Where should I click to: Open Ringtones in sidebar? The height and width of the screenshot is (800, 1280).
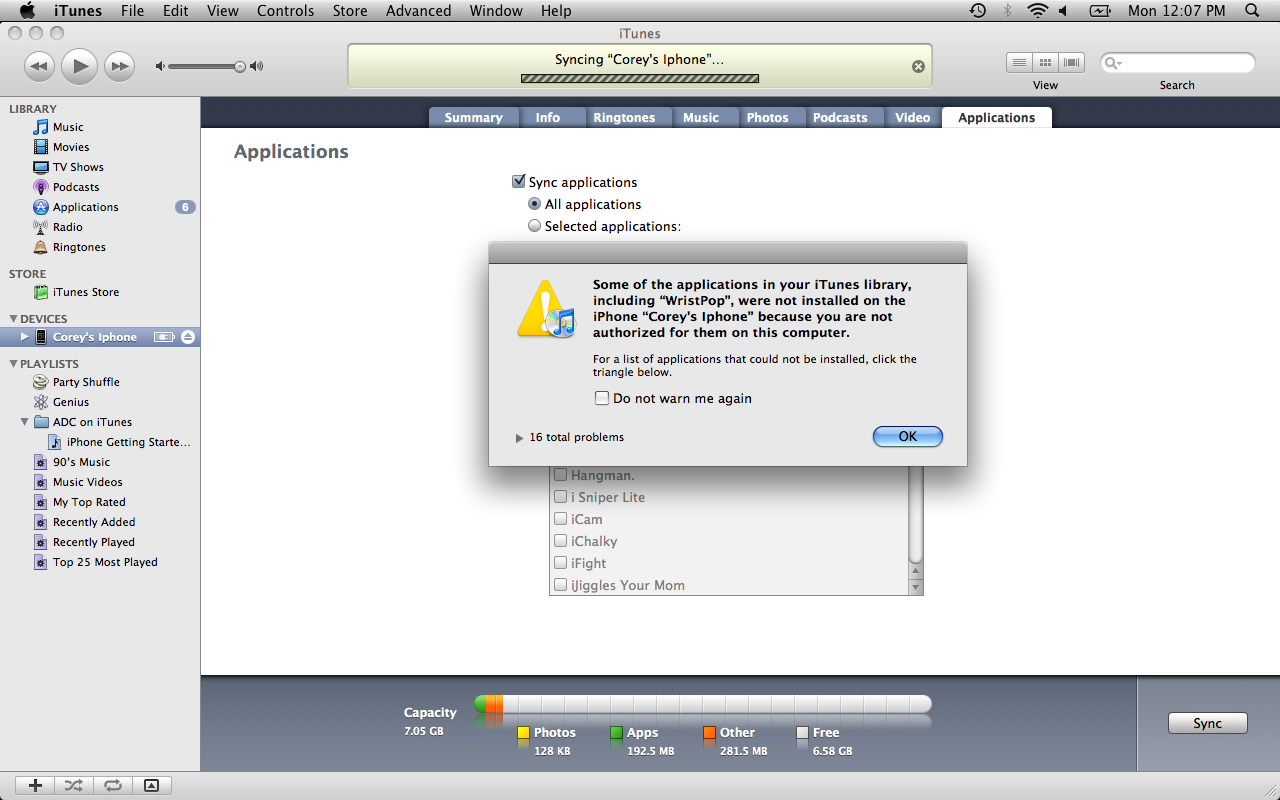(79, 247)
